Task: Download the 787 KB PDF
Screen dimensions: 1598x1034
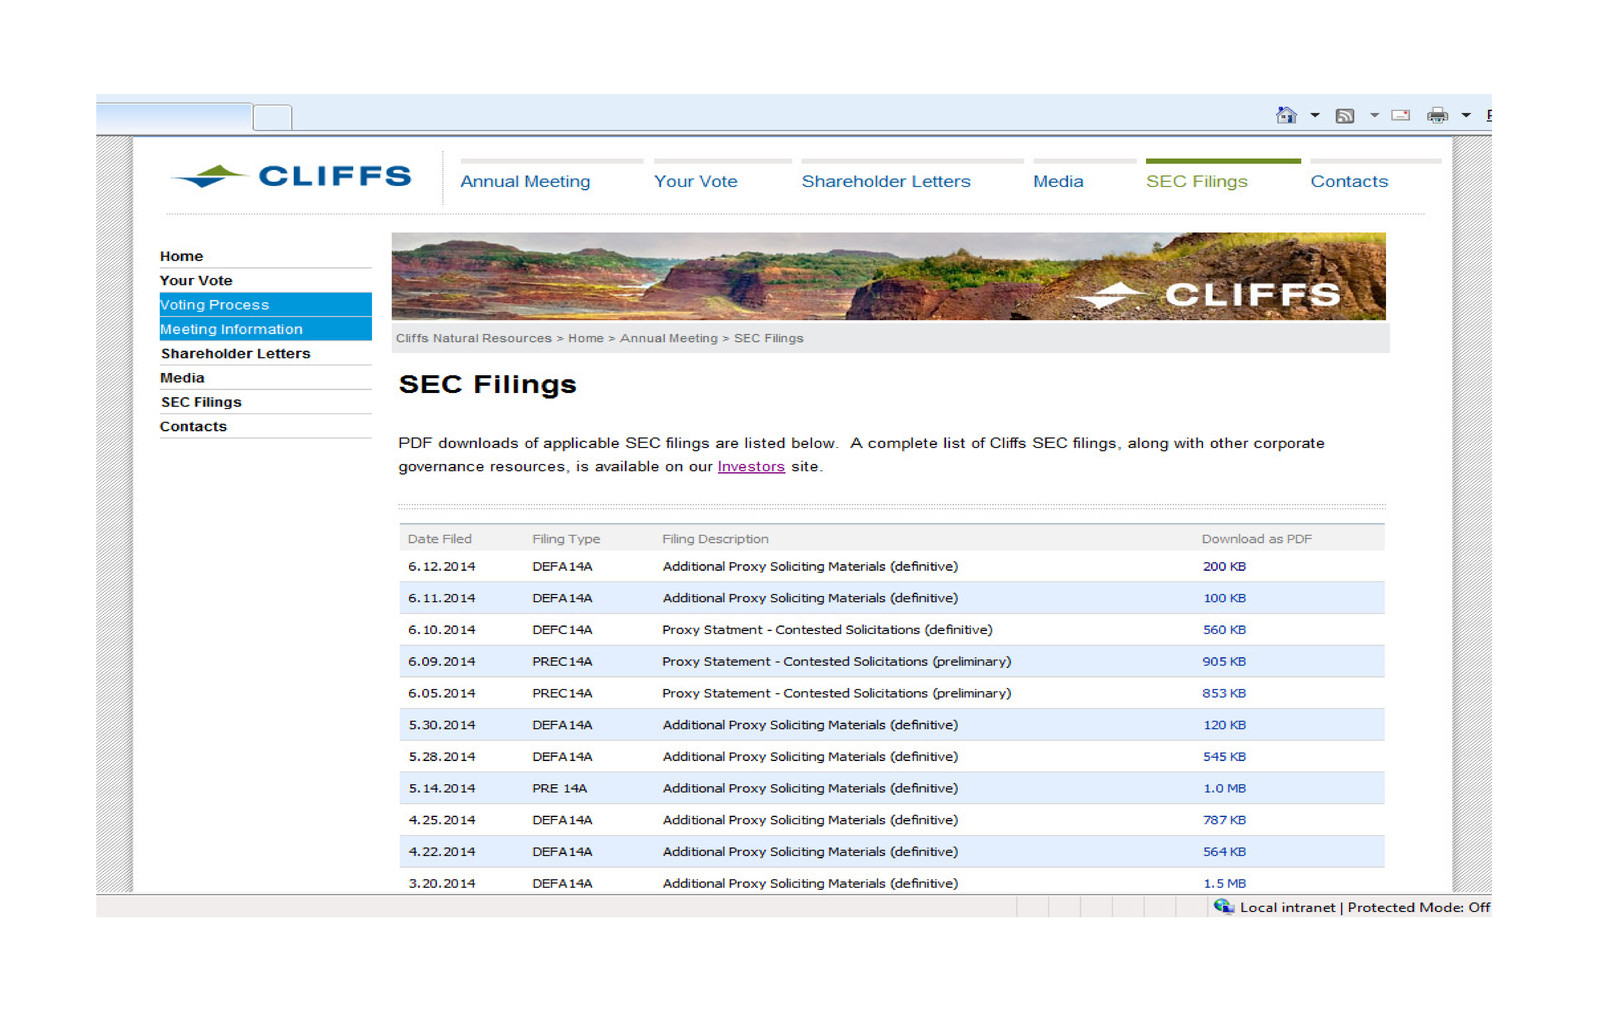Action: [x=1224, y=820]
